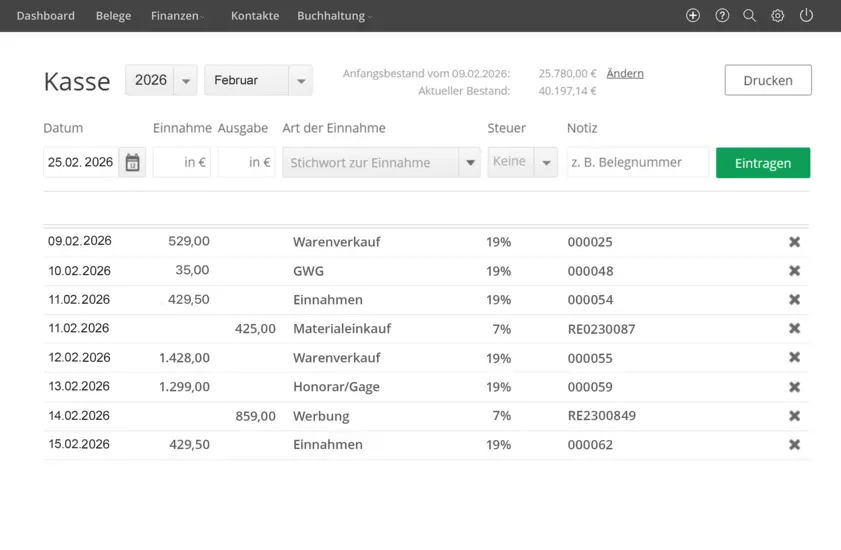Focus the Notiz Belegnummer input field
The image size is (841, 550).
pos(637,163)
